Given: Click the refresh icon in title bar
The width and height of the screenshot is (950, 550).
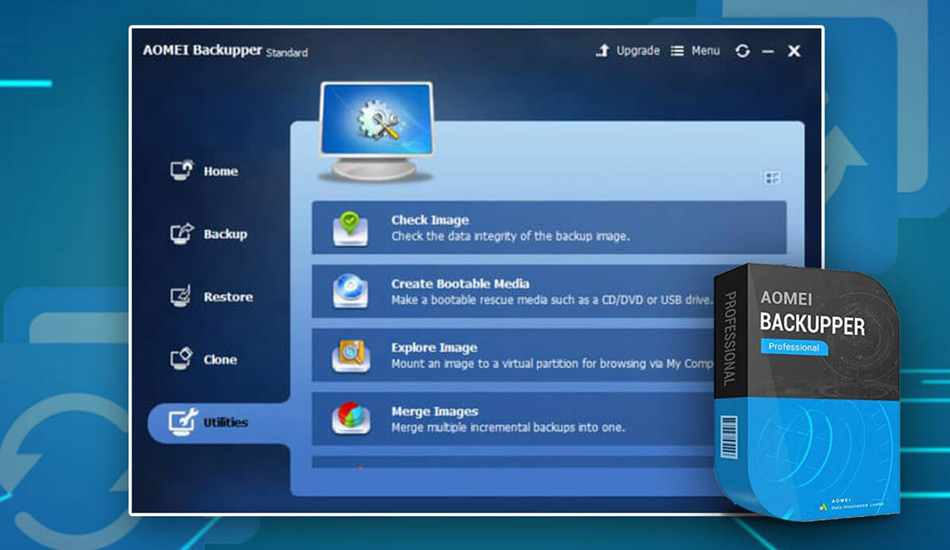Looking at the screenshot, I should 743,51.
